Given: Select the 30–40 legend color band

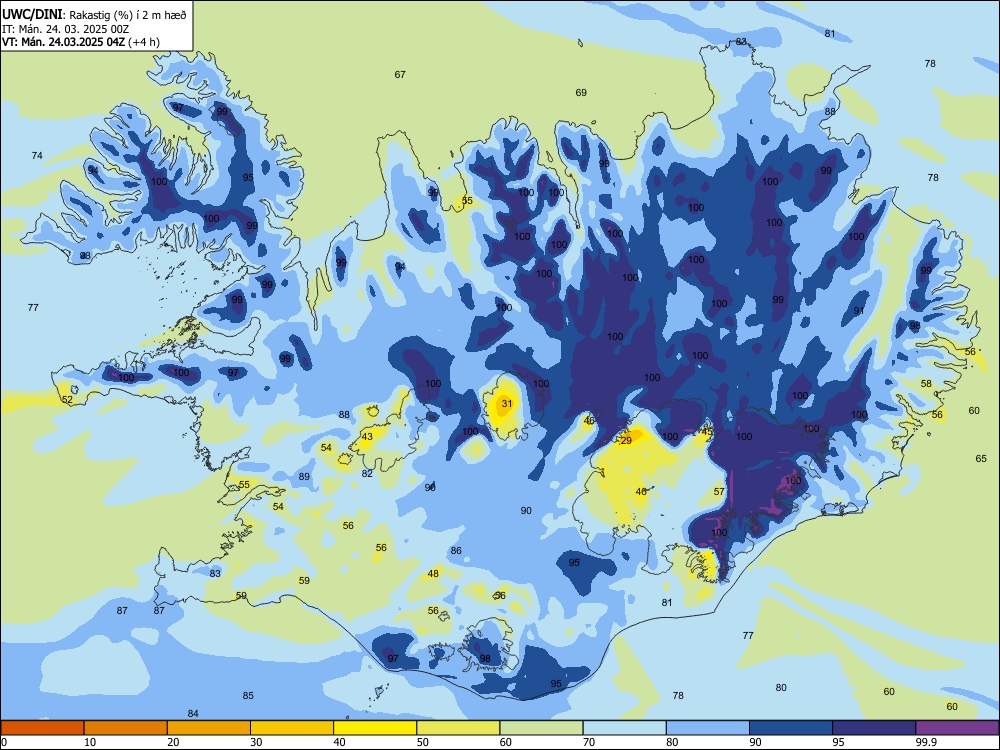Looking at the screenshot, I should 292,728.
